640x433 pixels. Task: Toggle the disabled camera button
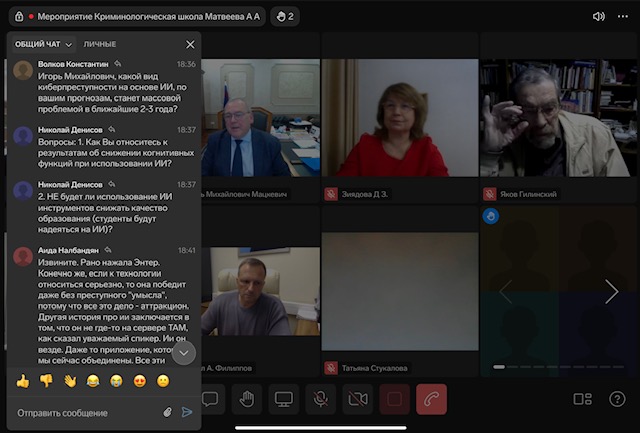(x=357, y=399)
